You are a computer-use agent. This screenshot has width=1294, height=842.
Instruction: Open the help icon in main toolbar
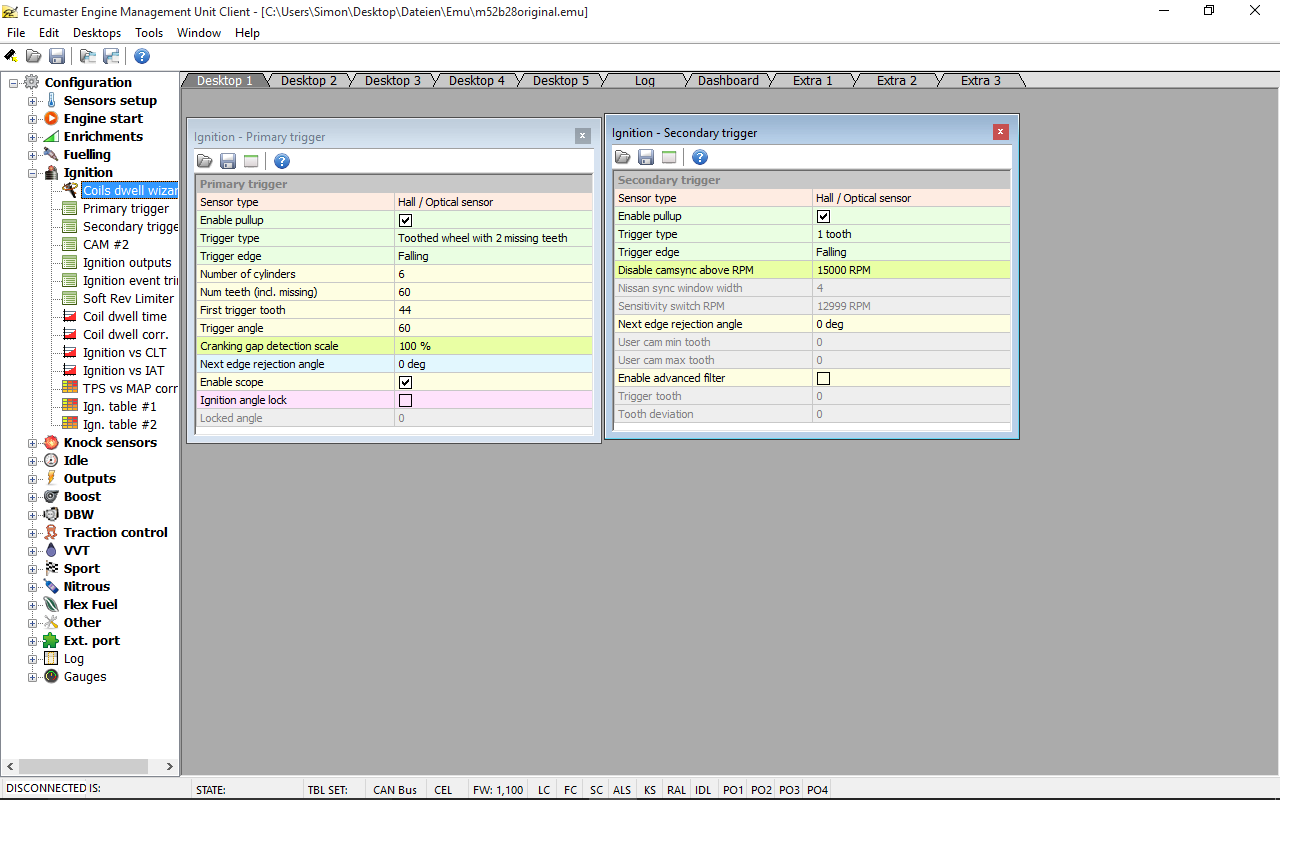142,56
